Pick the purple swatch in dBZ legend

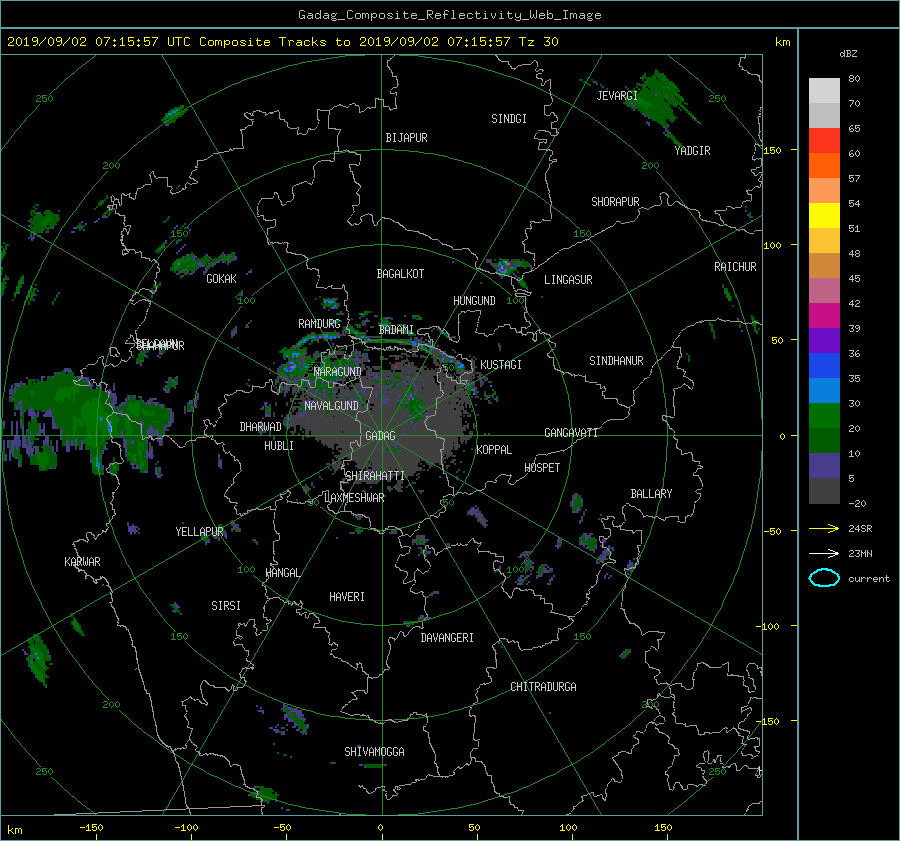[x=824, y=341]
